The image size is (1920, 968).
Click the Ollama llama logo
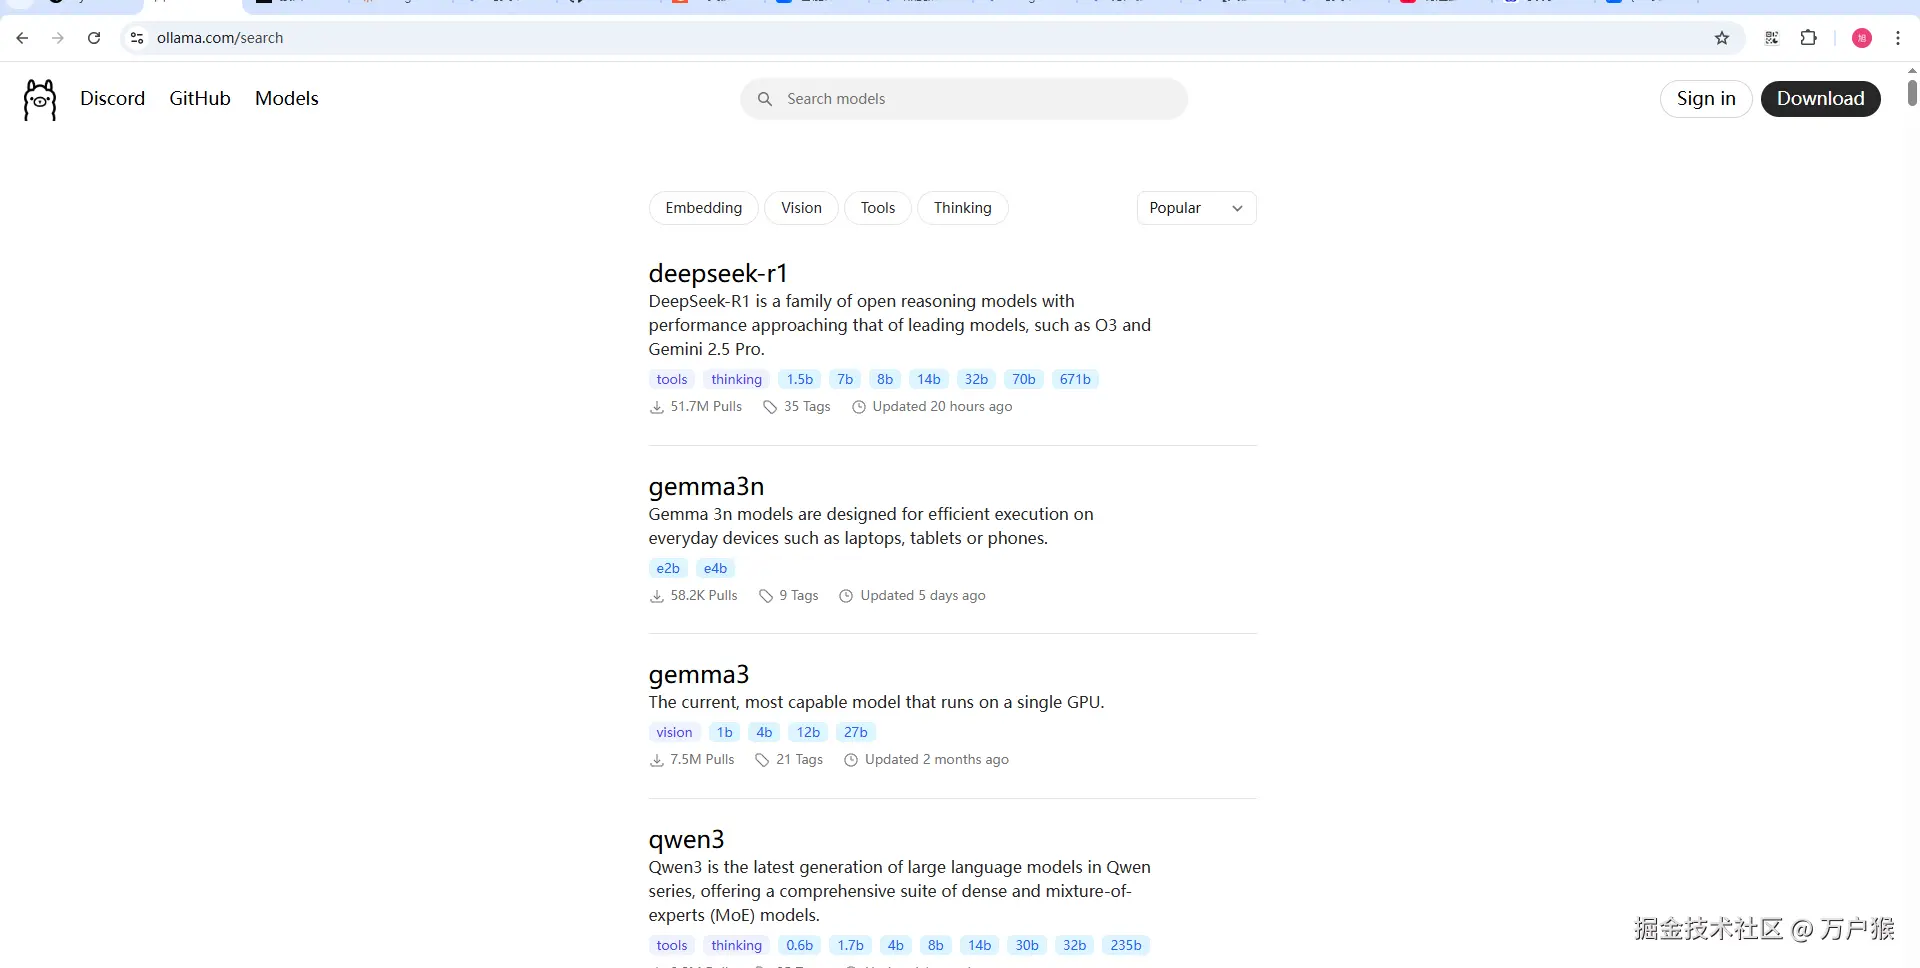coord(40,100)
